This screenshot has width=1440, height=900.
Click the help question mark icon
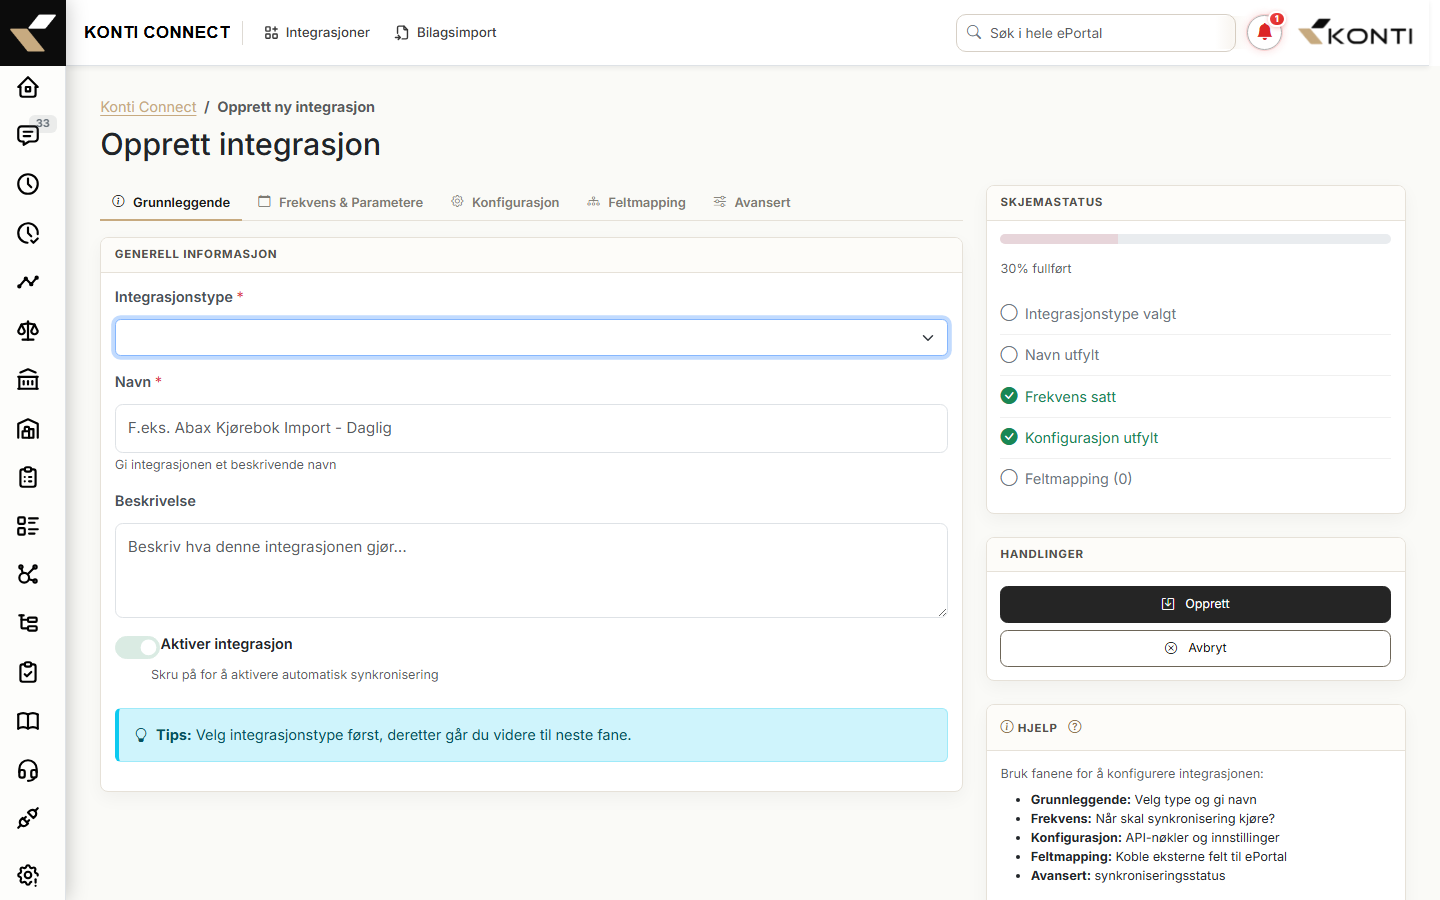pos(1075,727)
